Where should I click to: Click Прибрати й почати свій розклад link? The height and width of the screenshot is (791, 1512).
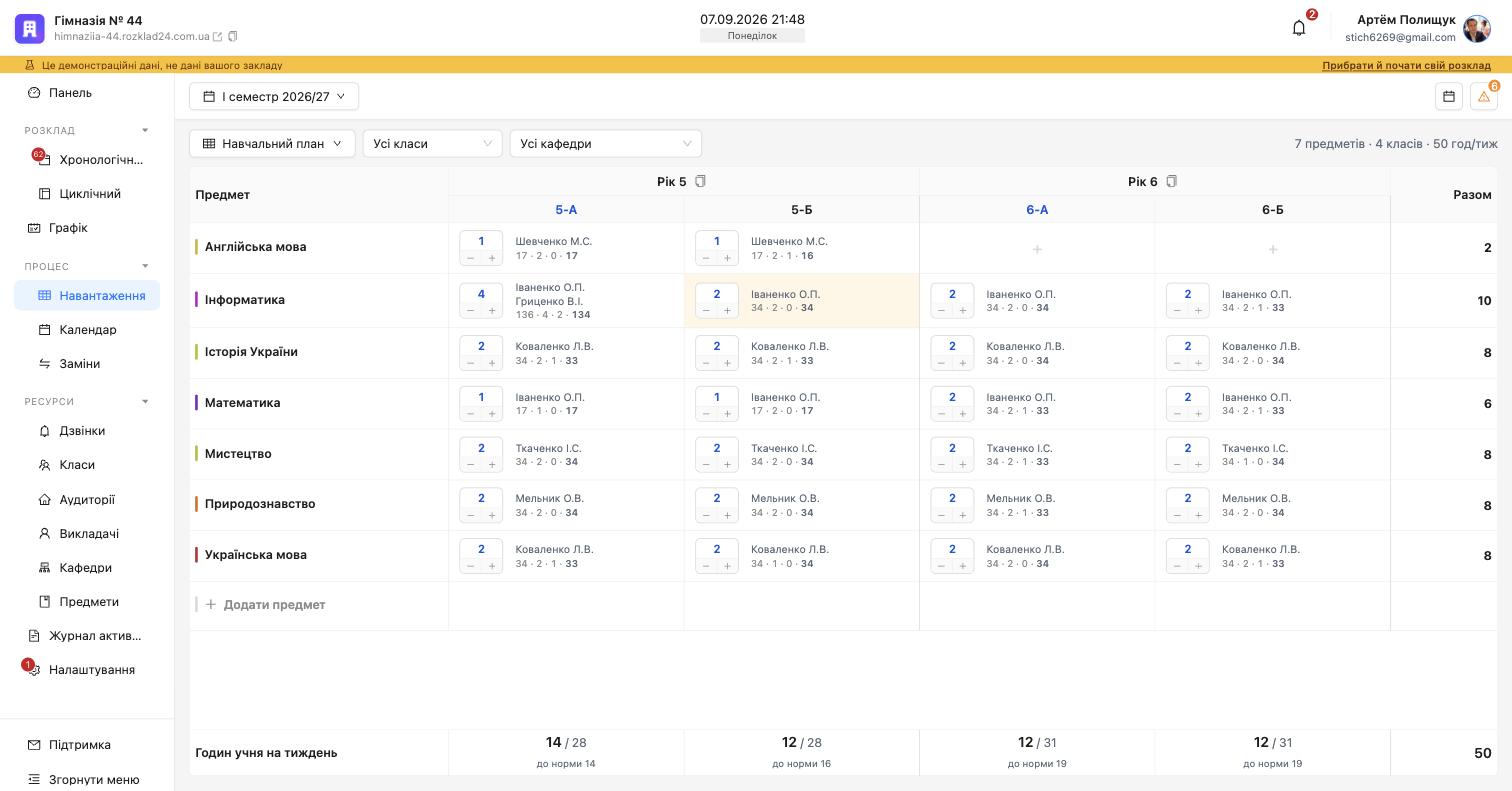[x=1406, y=65]
